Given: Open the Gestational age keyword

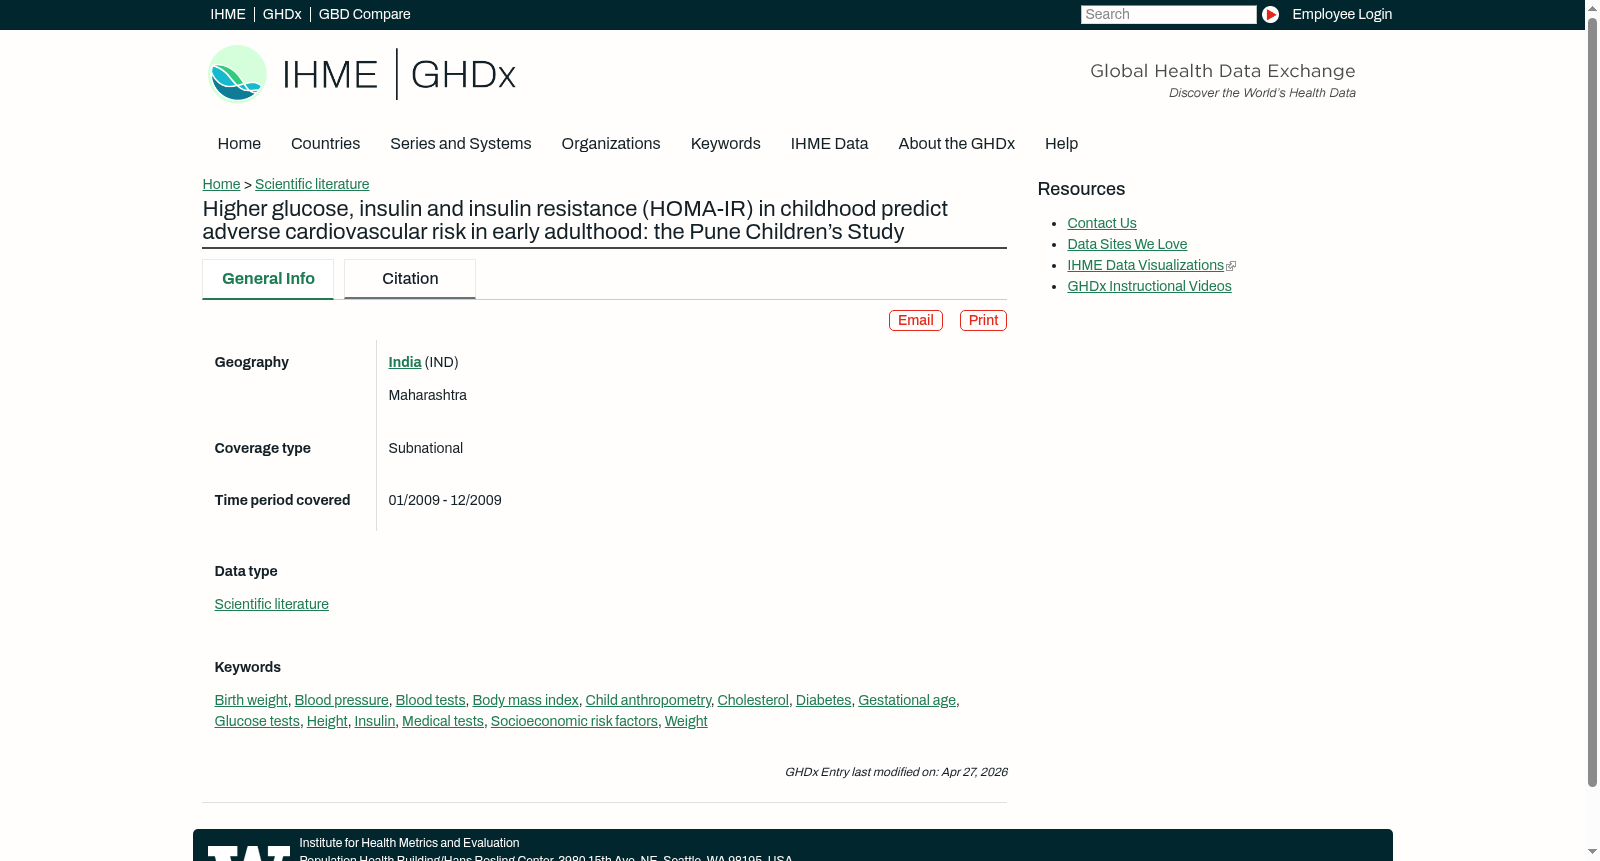Looking at the screenshot, I should click(907, 700).
